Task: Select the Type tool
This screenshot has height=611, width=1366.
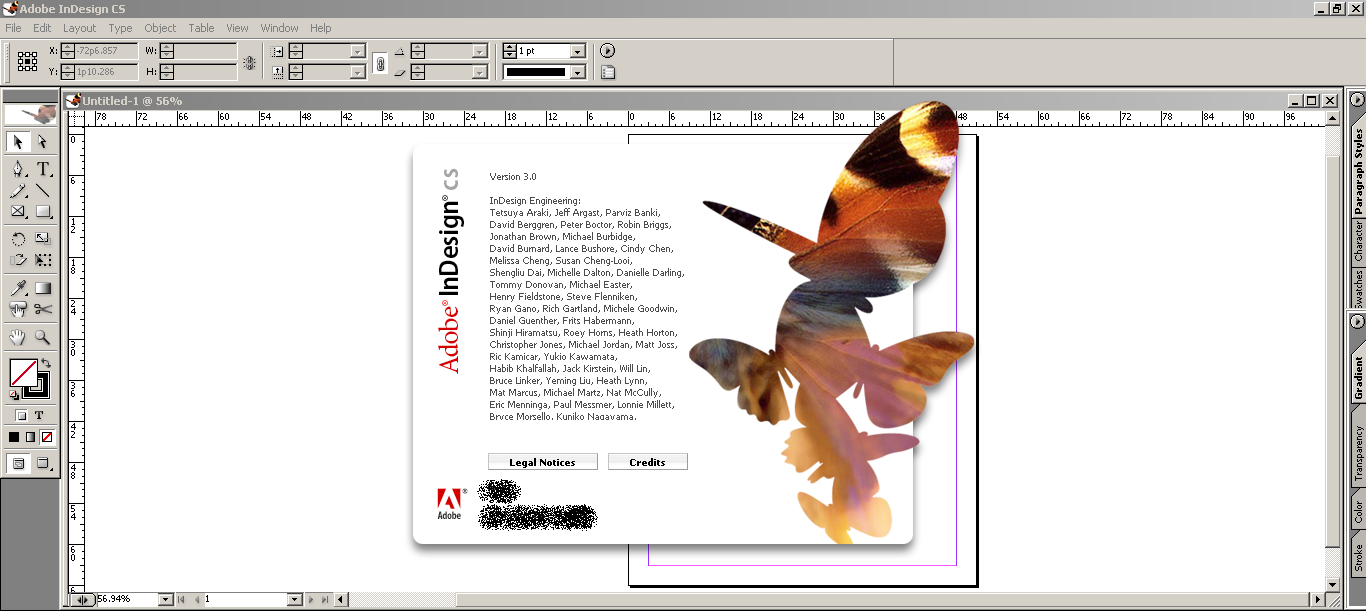Action: (x=43, y=168)
